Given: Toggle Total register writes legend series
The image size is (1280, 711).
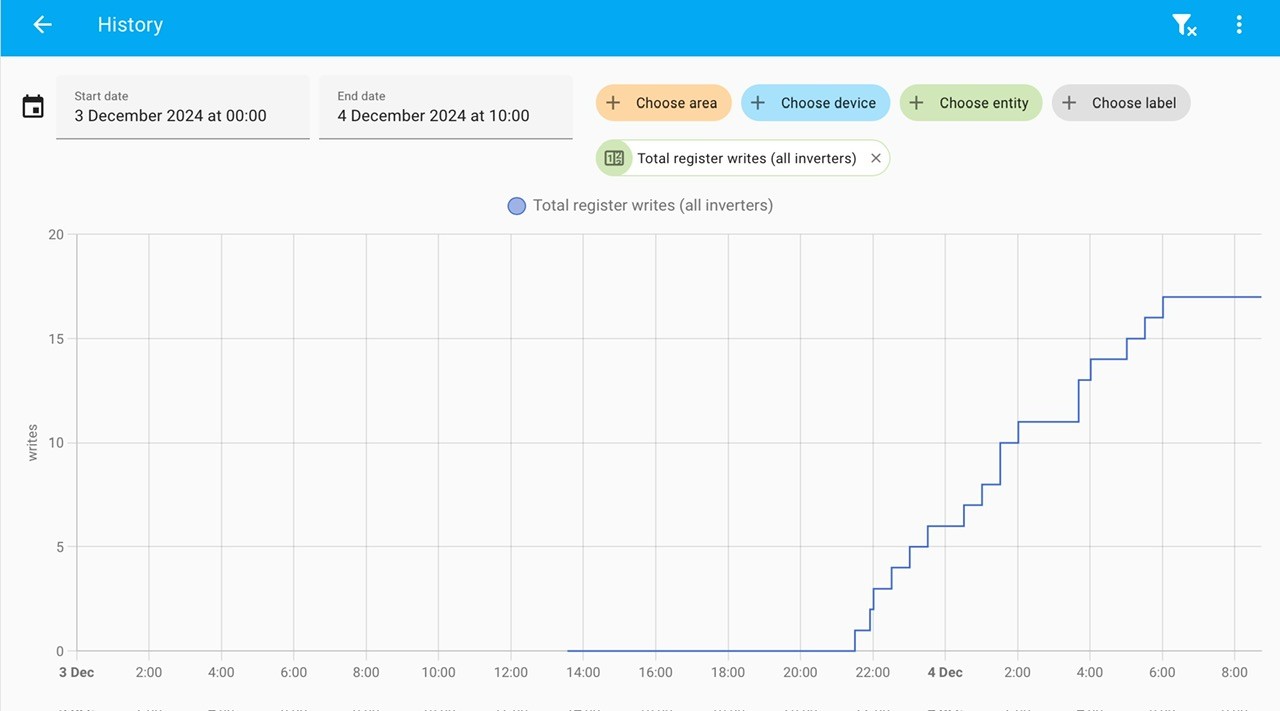Looking at the screenshot, I should click(641, 206).
